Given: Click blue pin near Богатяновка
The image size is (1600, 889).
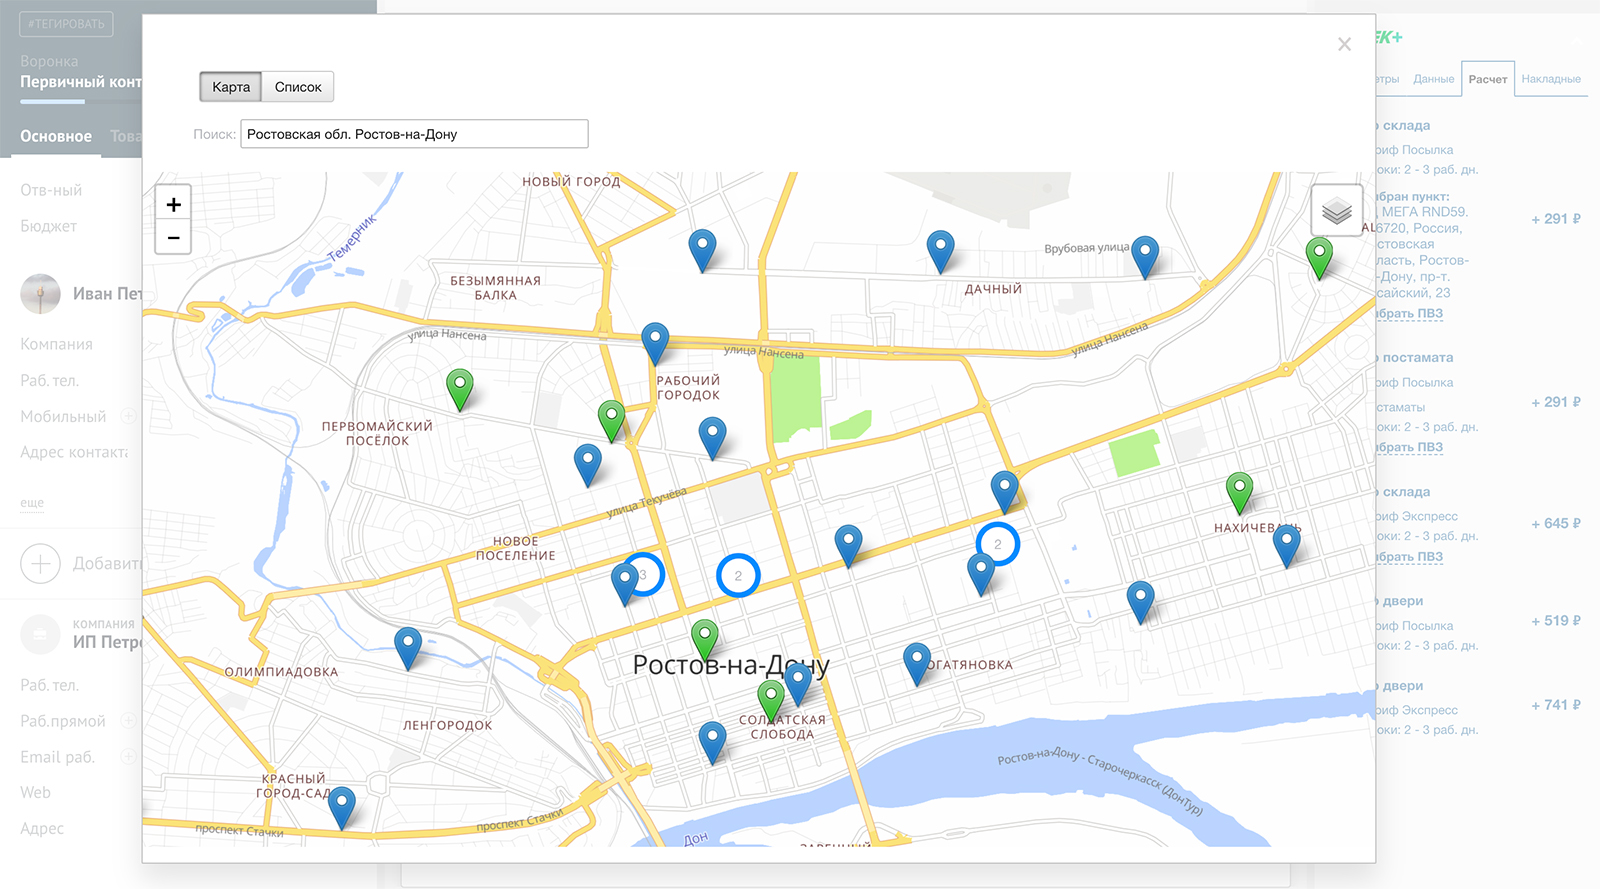Looking at the screenshot, I should click(x=917, y=661).
